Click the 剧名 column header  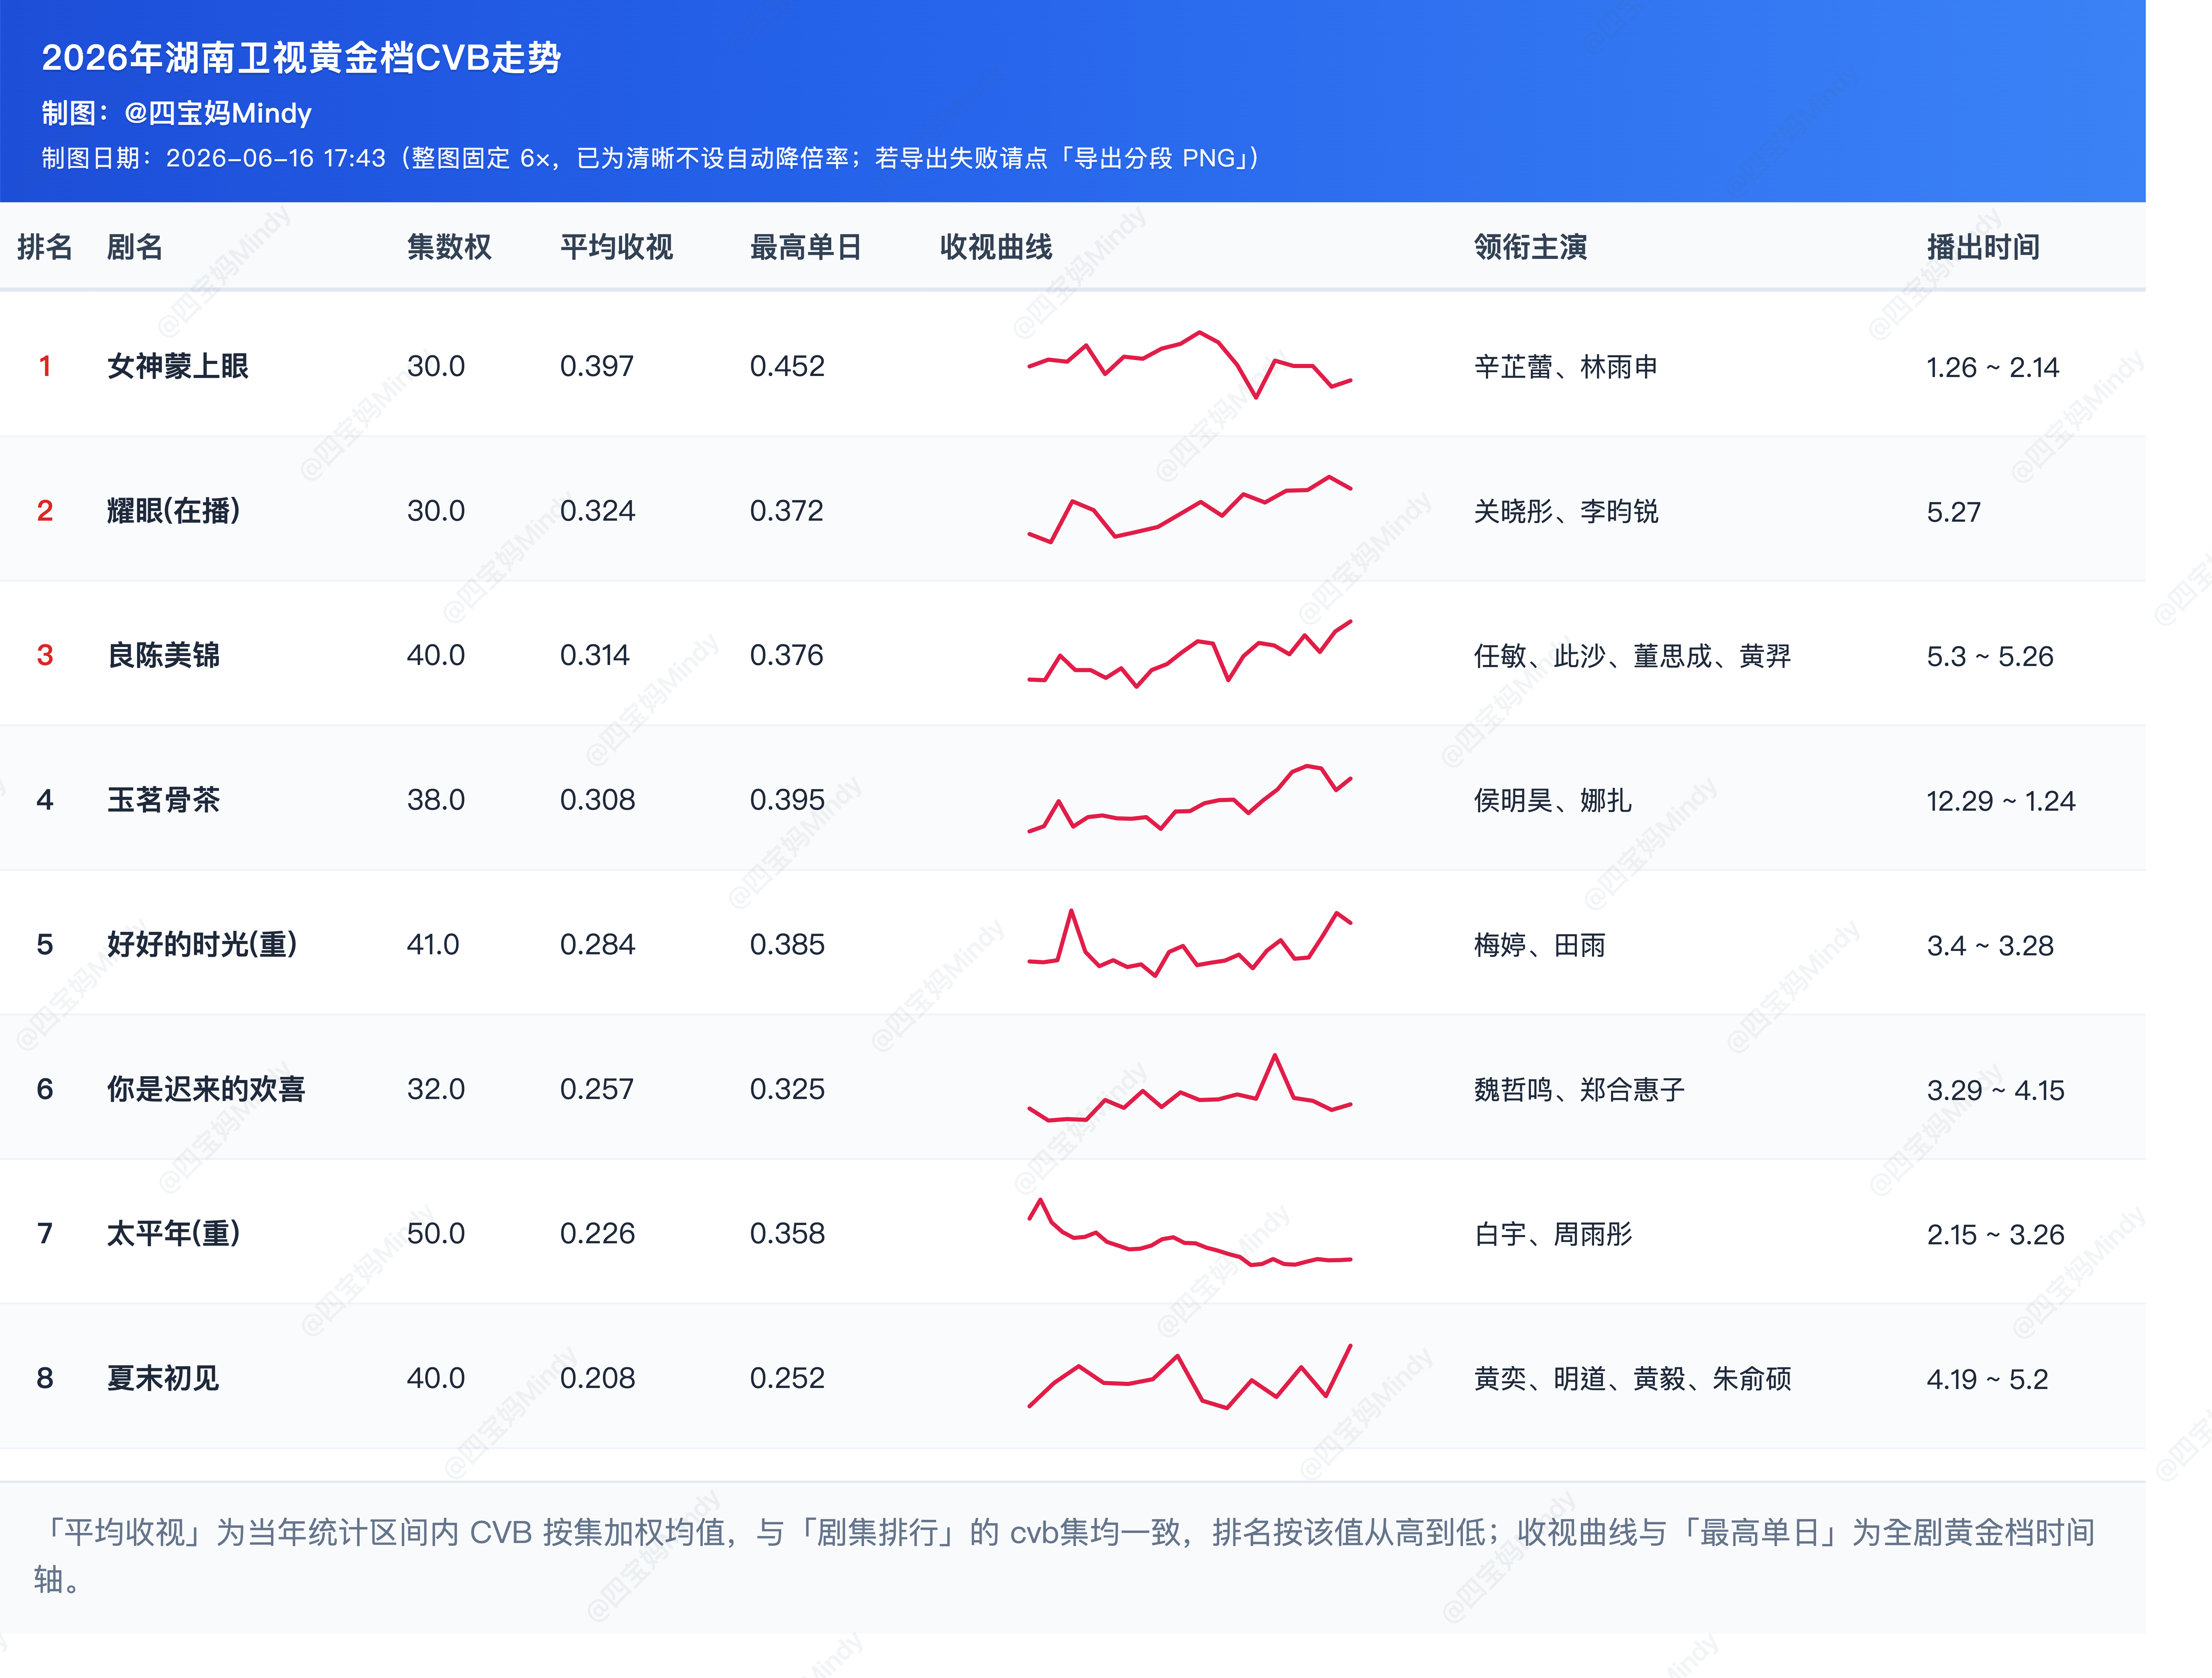tap(135, 247)
